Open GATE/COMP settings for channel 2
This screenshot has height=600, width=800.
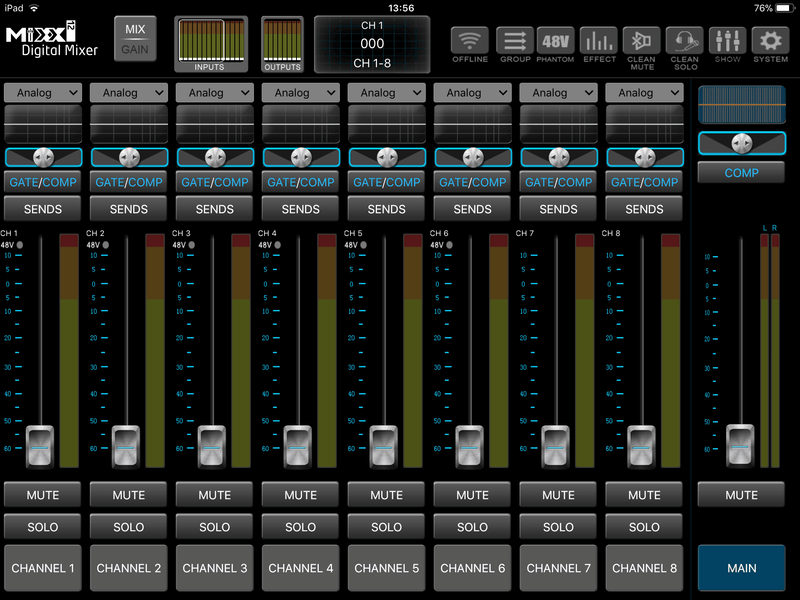click(x=128, y=182)
